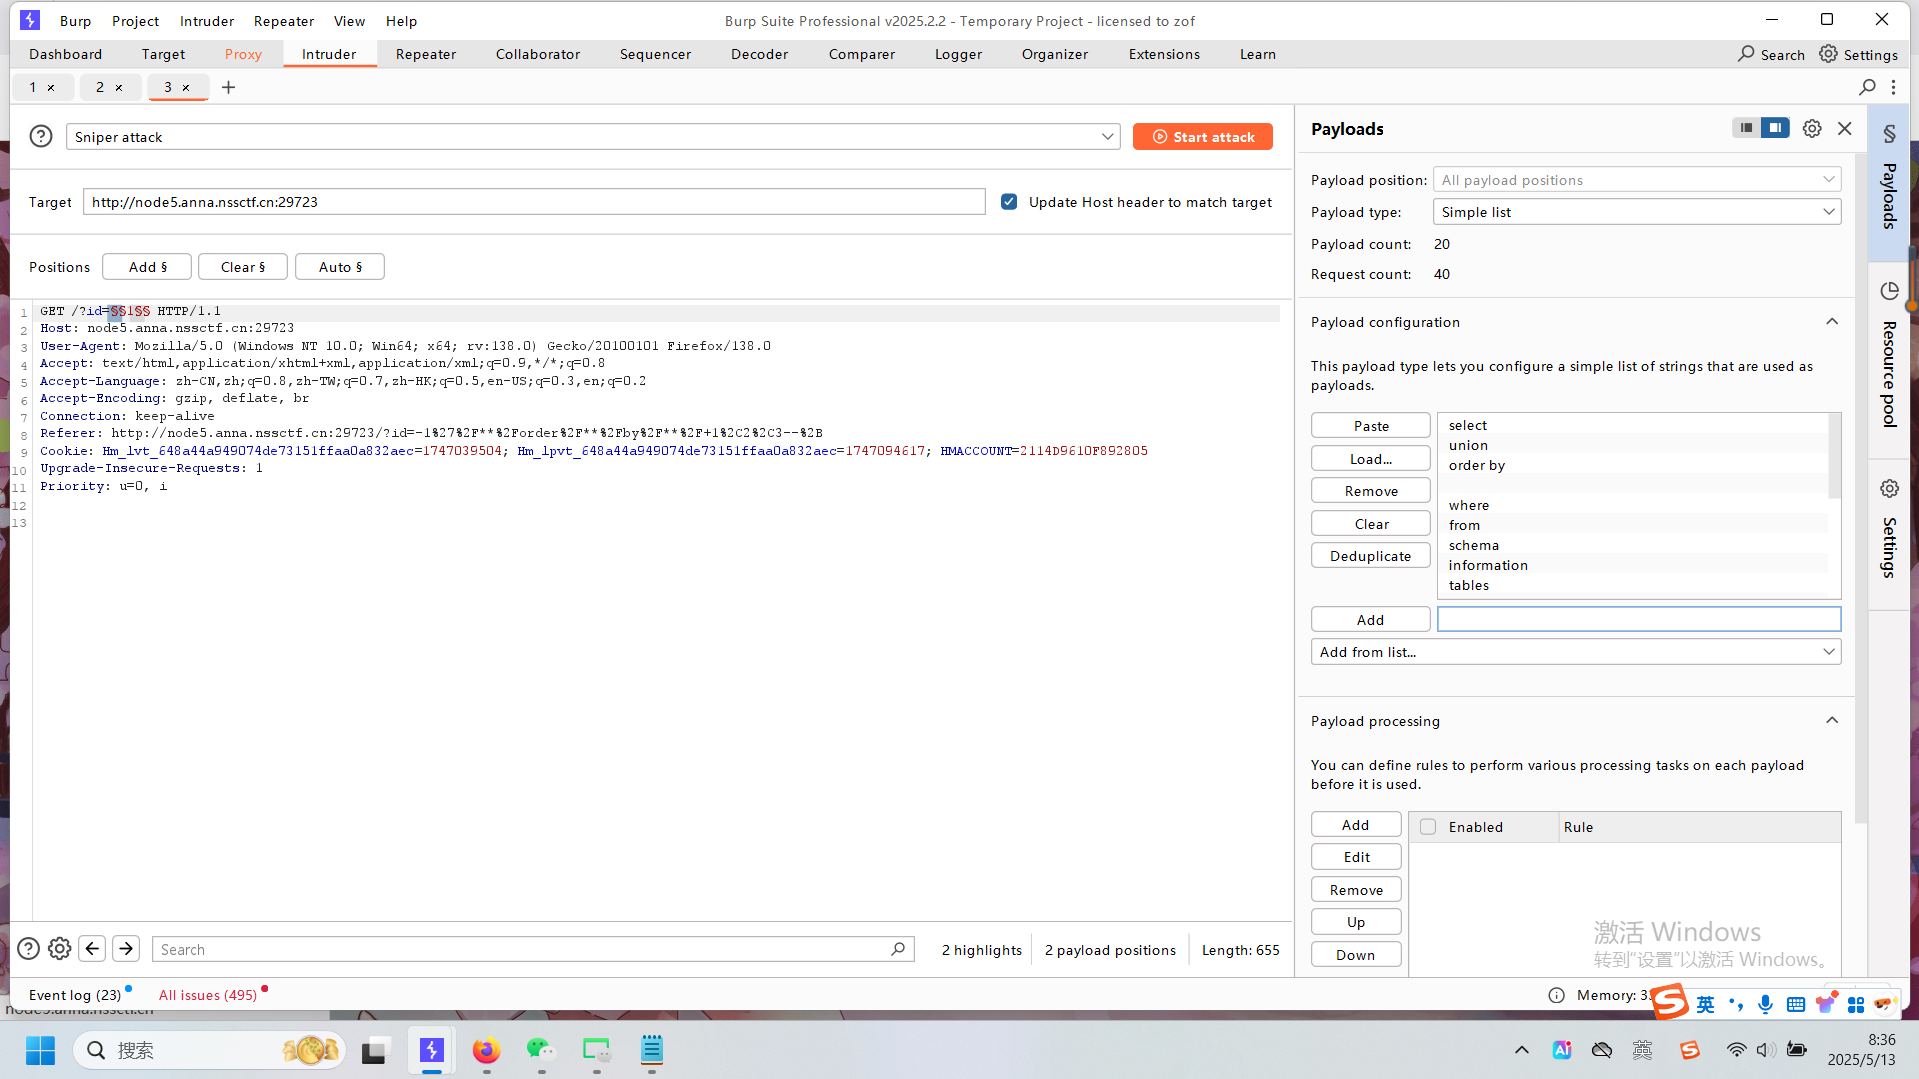Image resolution: width=1919 pixels, height=1079 pixels.
Task: Focus the new payload item input field
Action: click(x=1638, y=620)
